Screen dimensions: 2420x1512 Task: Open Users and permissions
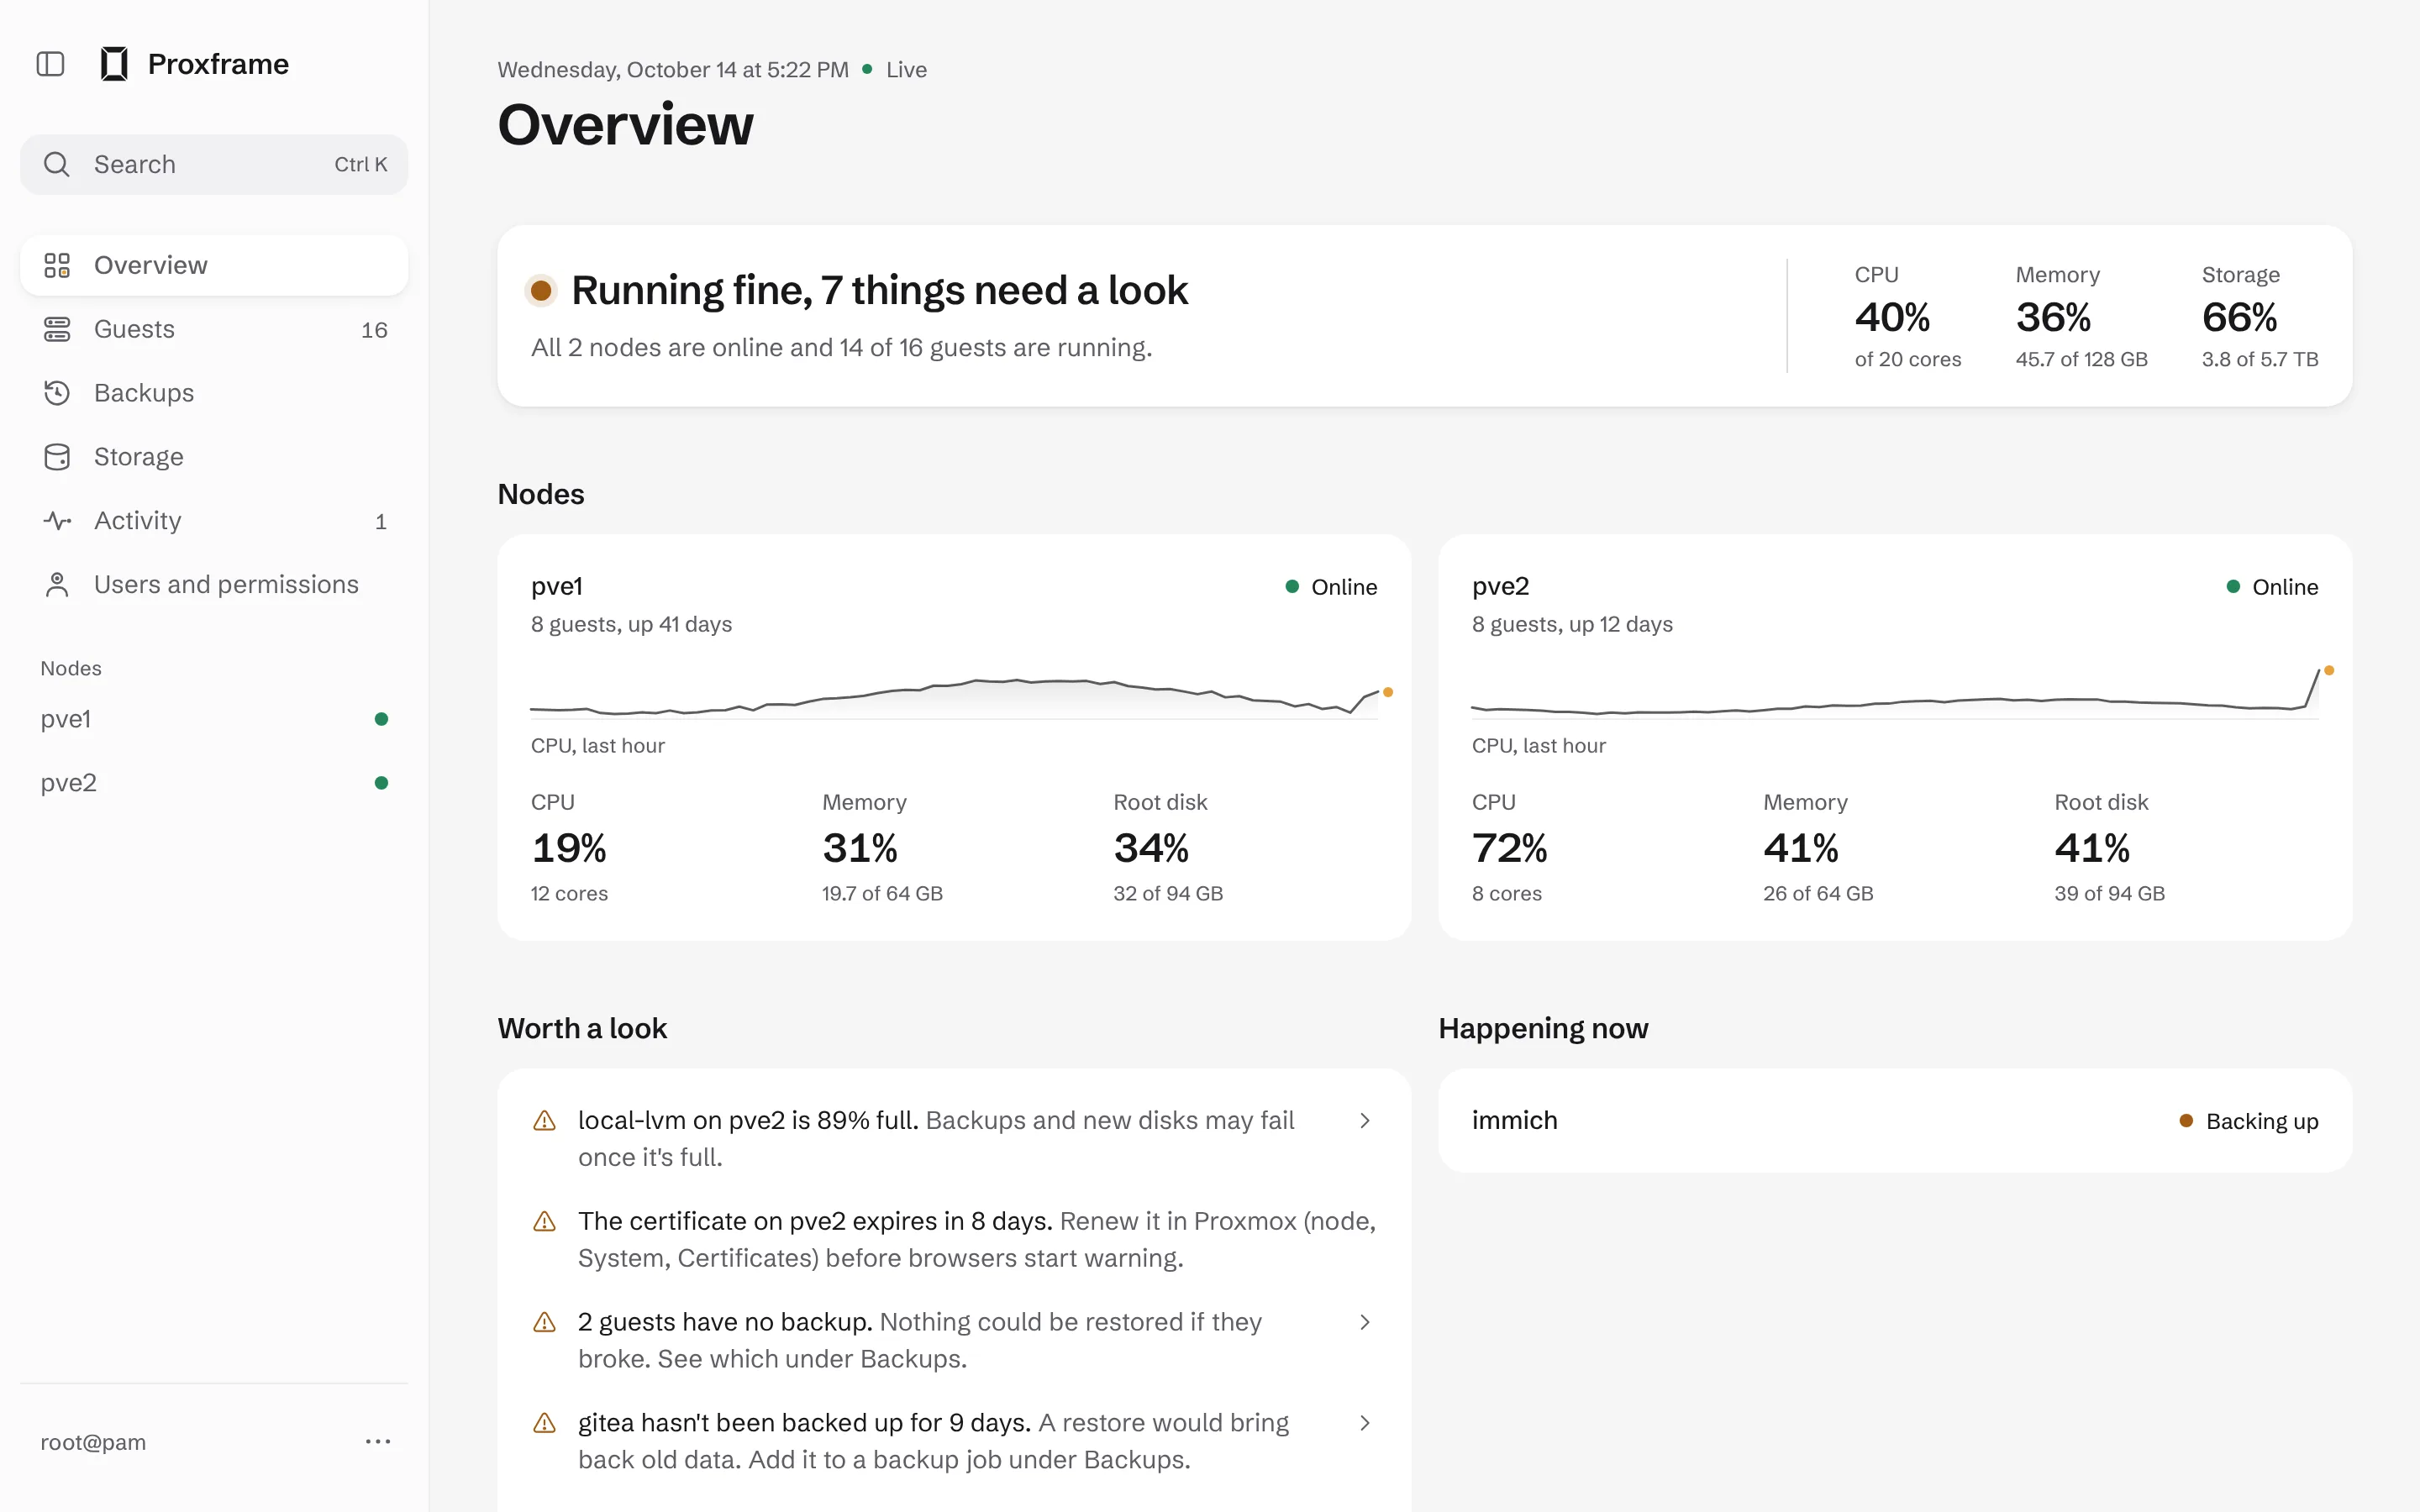coord(214,584)
